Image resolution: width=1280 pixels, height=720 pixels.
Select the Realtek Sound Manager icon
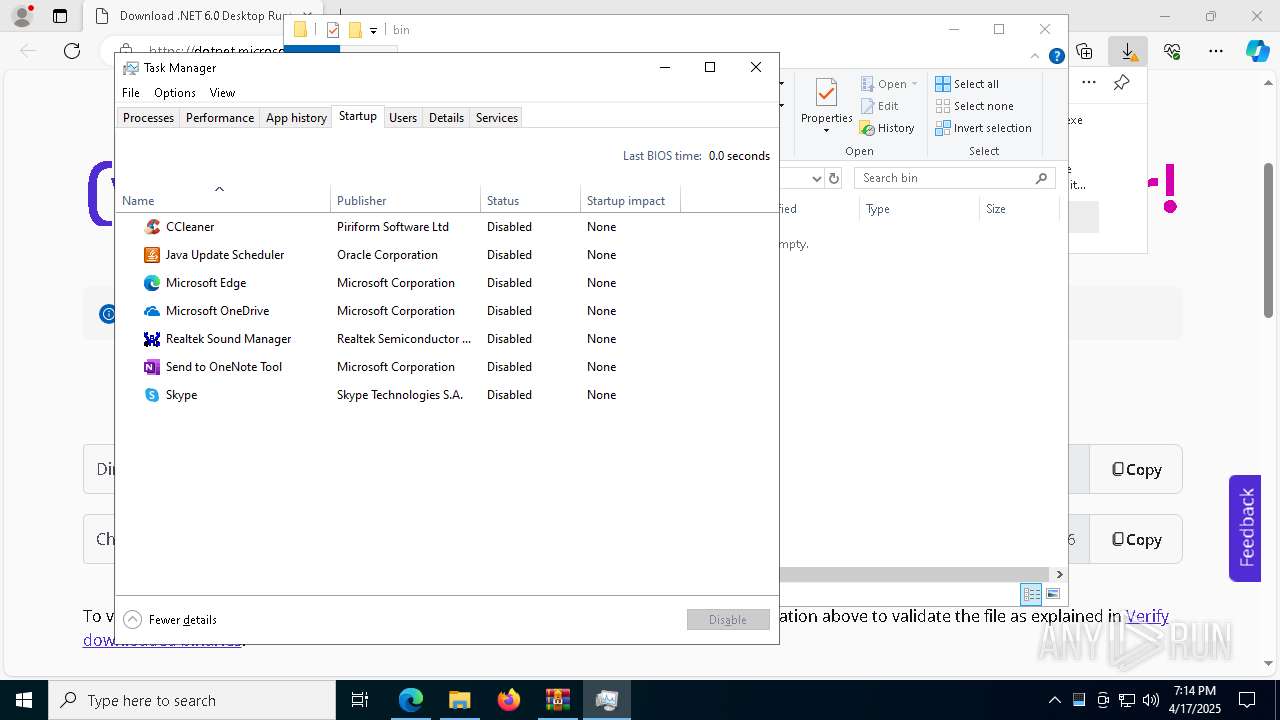tap(152, 339)
